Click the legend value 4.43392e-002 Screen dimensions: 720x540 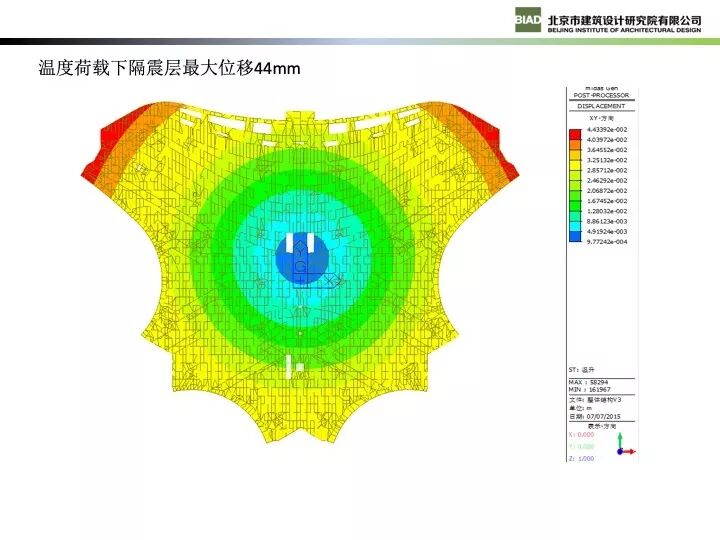(607, 129)
